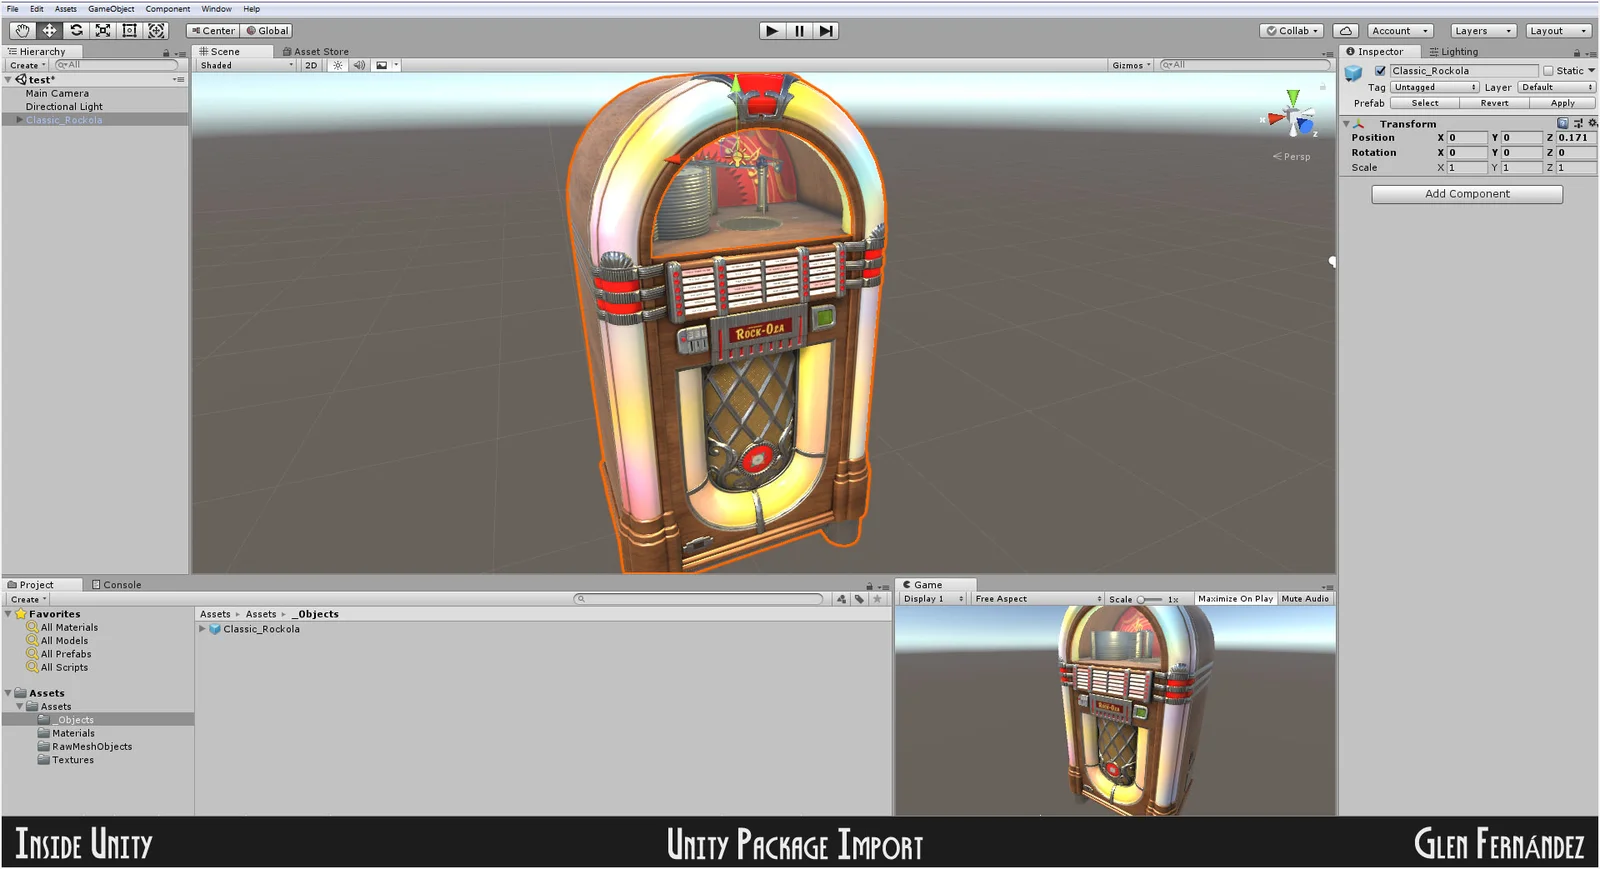Open the Shaded draw mode dropdown
Viewport: 1600px width, 869px height.
247,65
